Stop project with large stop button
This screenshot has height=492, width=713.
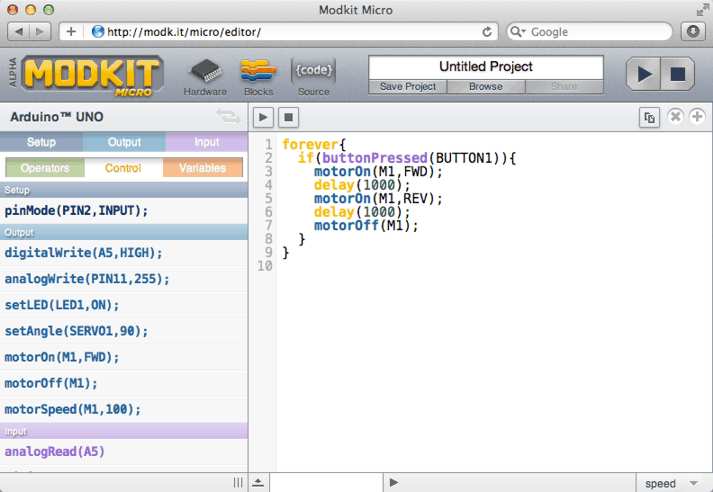pyautogui.click(x=678, y=74)
